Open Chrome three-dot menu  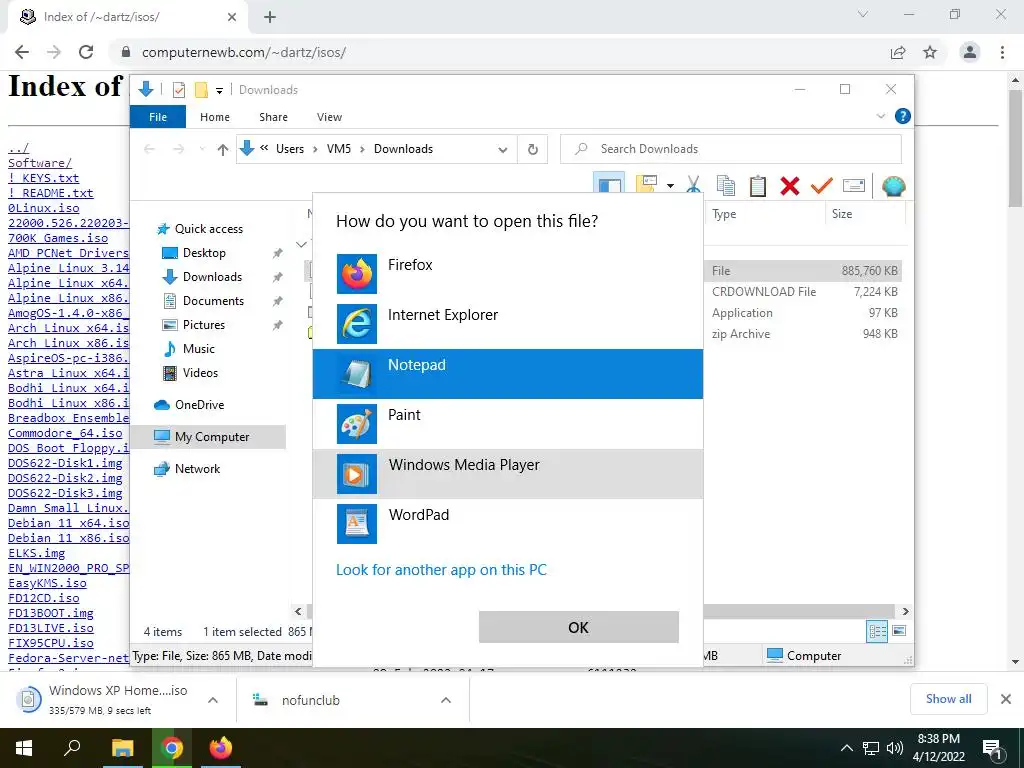point(1002,52)
